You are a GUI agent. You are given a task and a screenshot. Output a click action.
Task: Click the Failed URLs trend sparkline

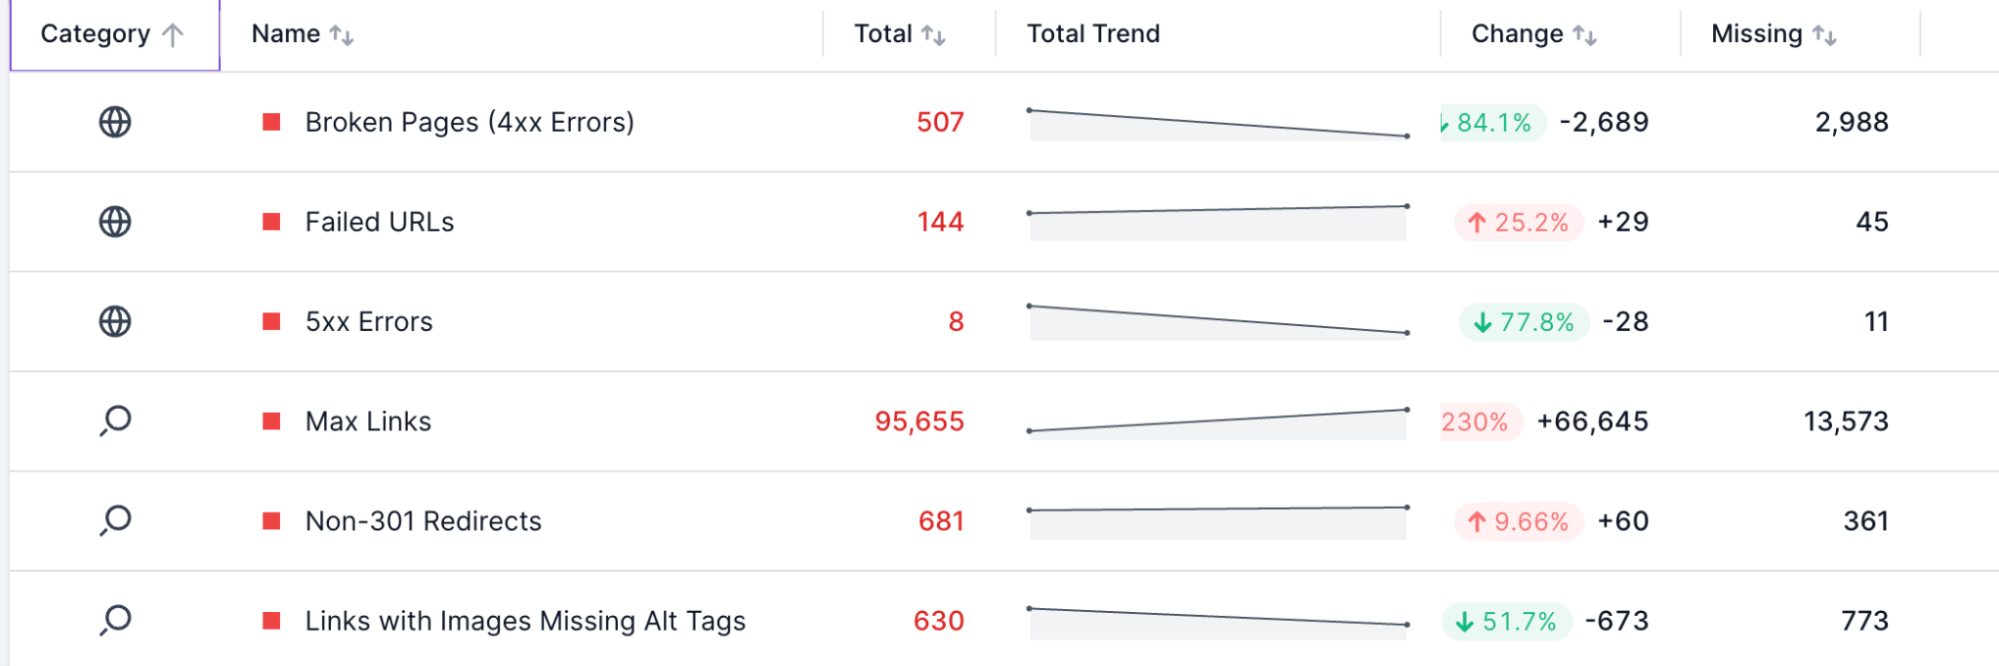pyautogui.click(x=1218, y=222)
